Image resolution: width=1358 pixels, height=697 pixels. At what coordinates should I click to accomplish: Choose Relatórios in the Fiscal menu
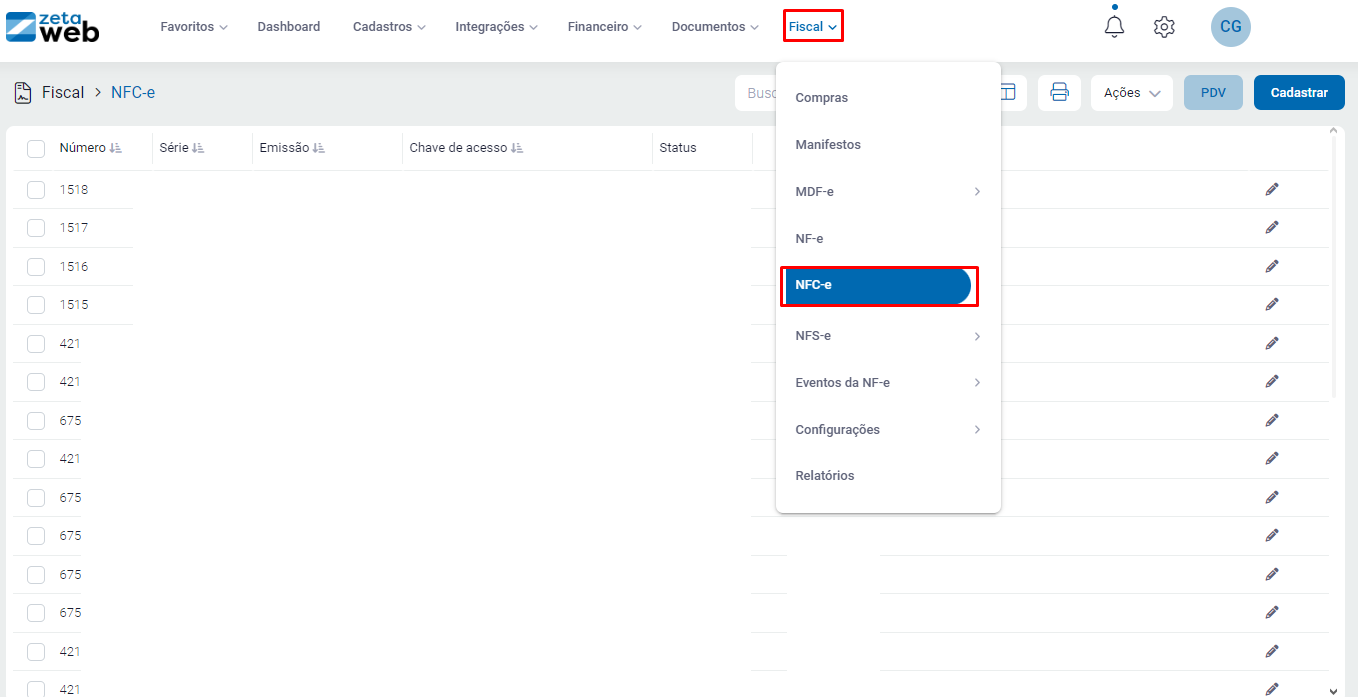[x=825, y=476]
